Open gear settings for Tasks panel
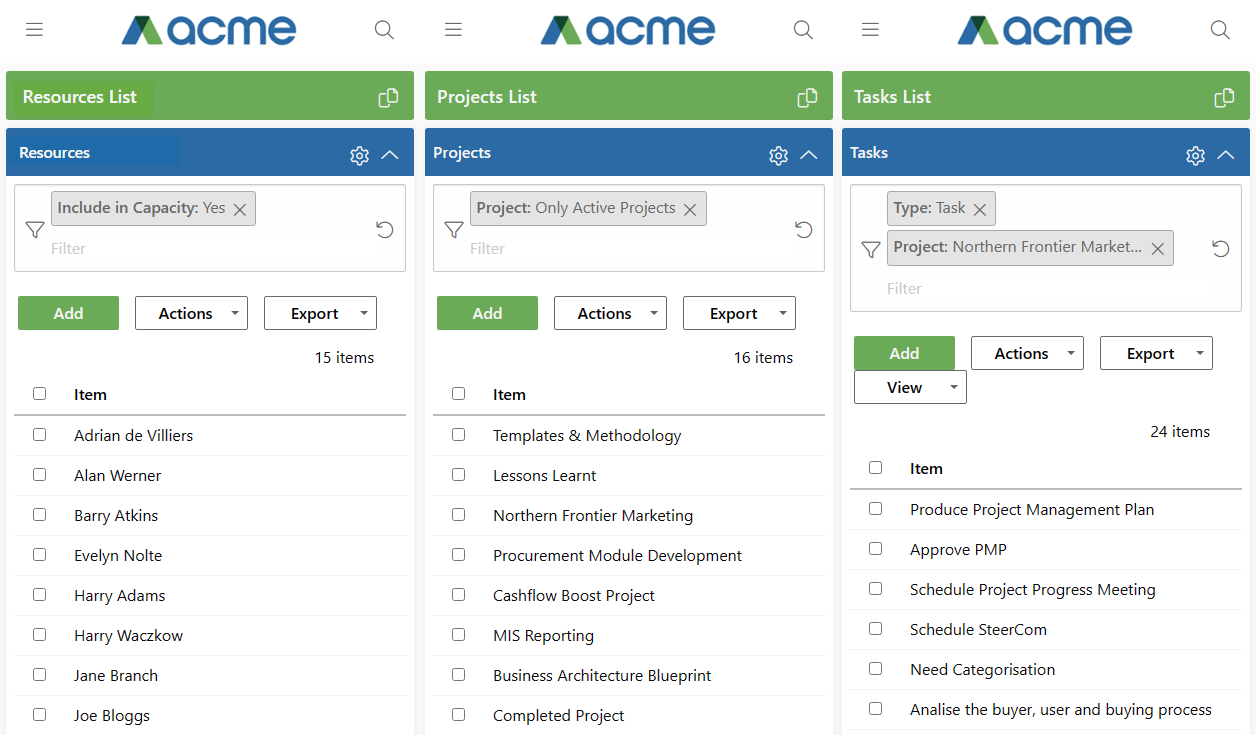Viewport: 1257px width, 735px height. [x=1195, y=155]
